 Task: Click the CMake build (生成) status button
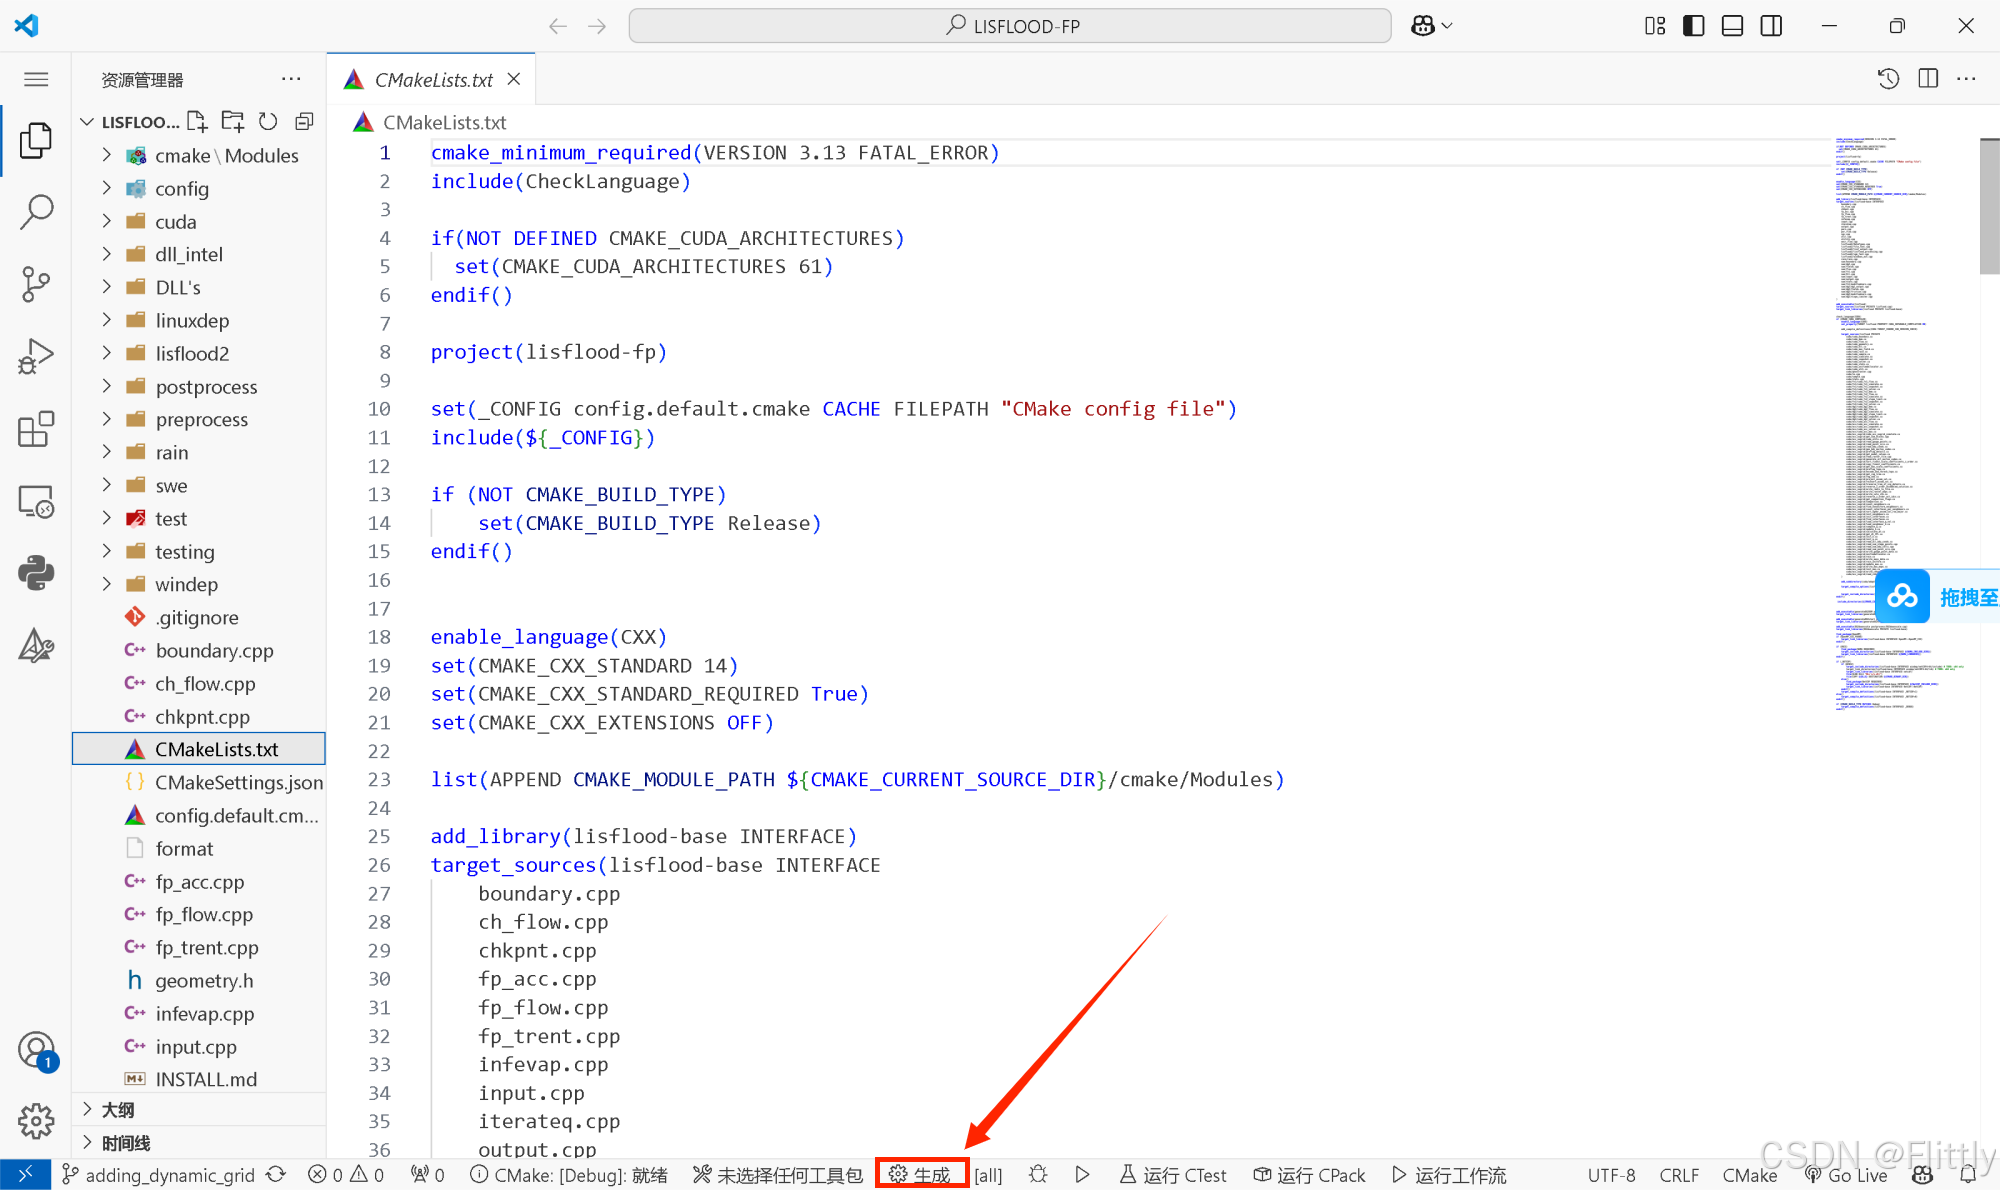921,1174
